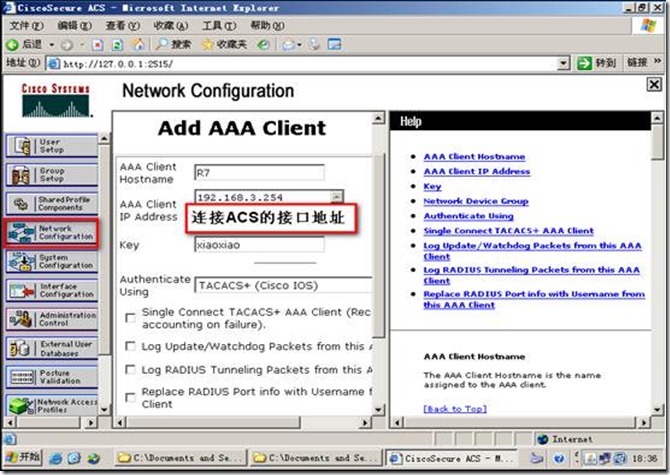Open the Back button history arrow
The image size is (670, 475).
pos(52,44)
